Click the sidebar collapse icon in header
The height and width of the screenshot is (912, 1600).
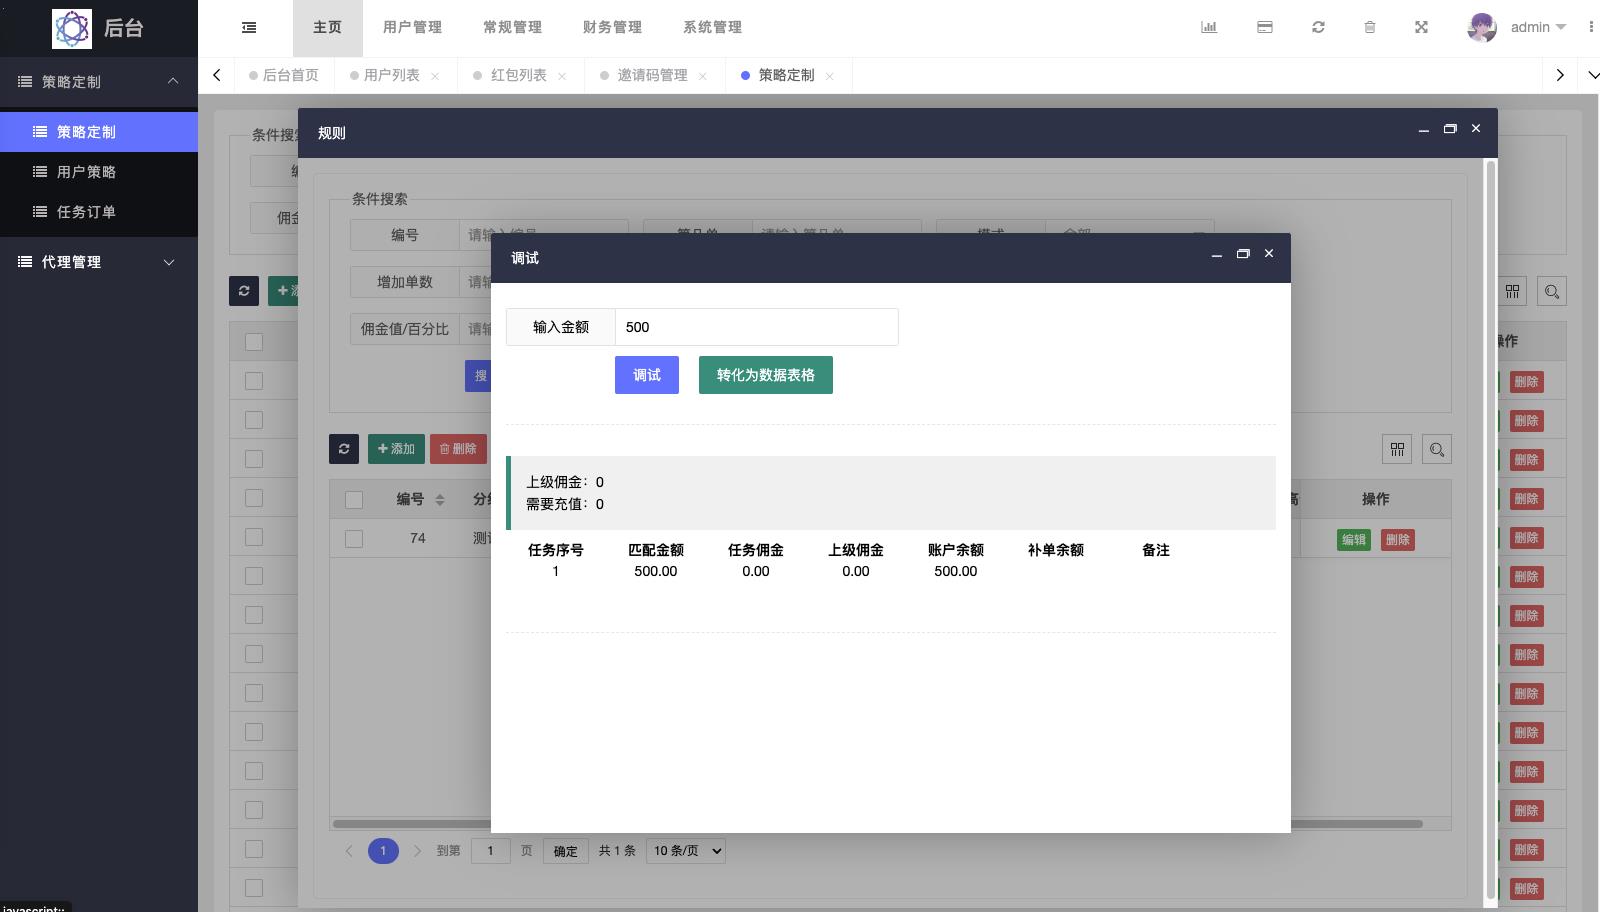249,28
